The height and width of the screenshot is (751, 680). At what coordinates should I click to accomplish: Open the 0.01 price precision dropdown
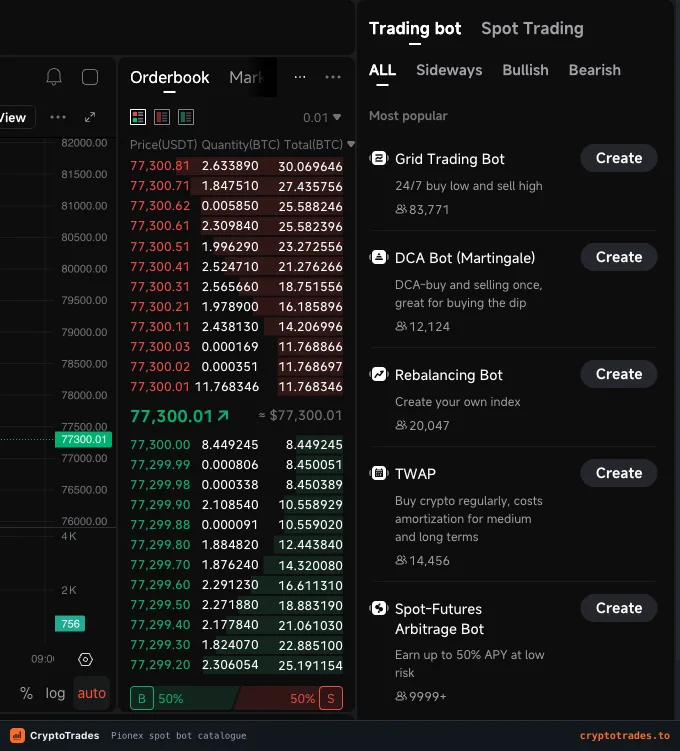322,117
